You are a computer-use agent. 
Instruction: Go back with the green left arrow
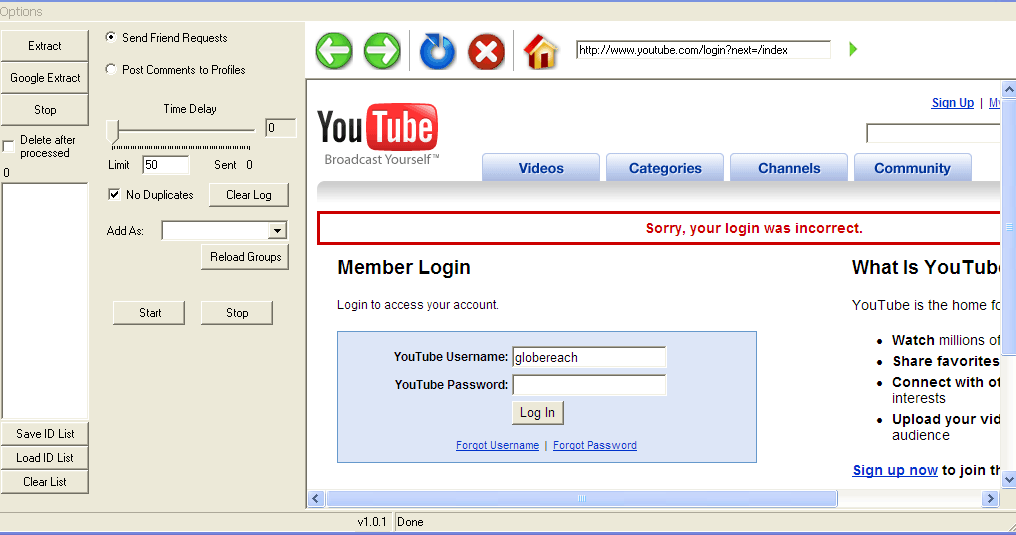point(334,51)
